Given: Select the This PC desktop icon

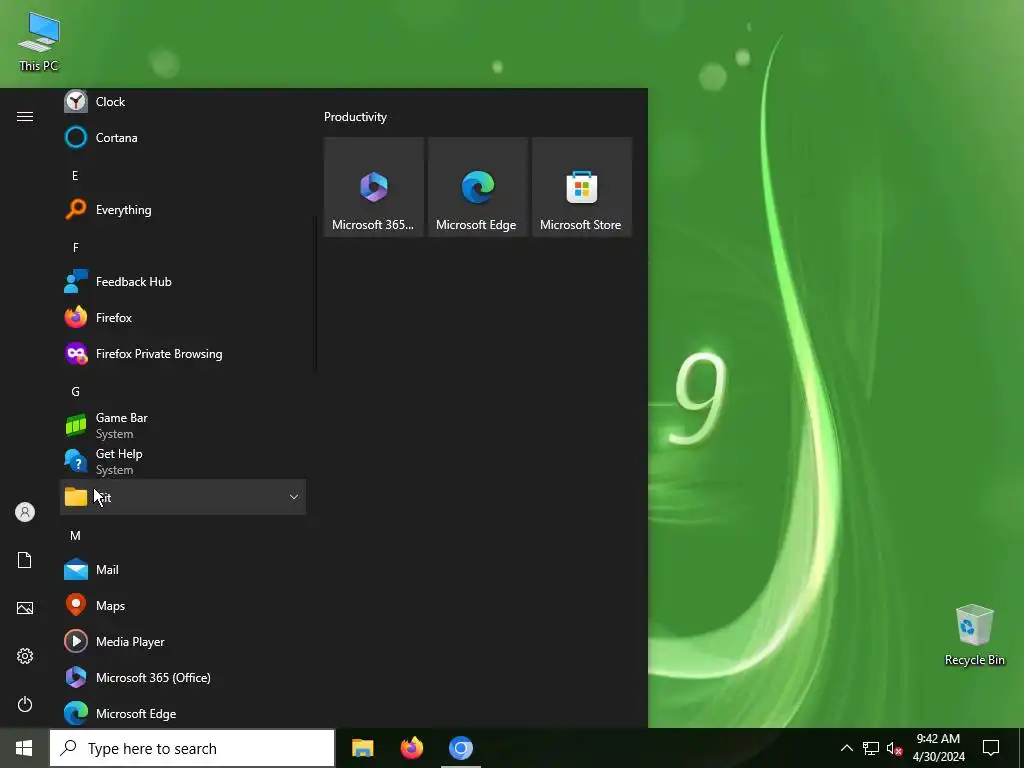Looking at the screenshot, I should (x=39, y=42).
